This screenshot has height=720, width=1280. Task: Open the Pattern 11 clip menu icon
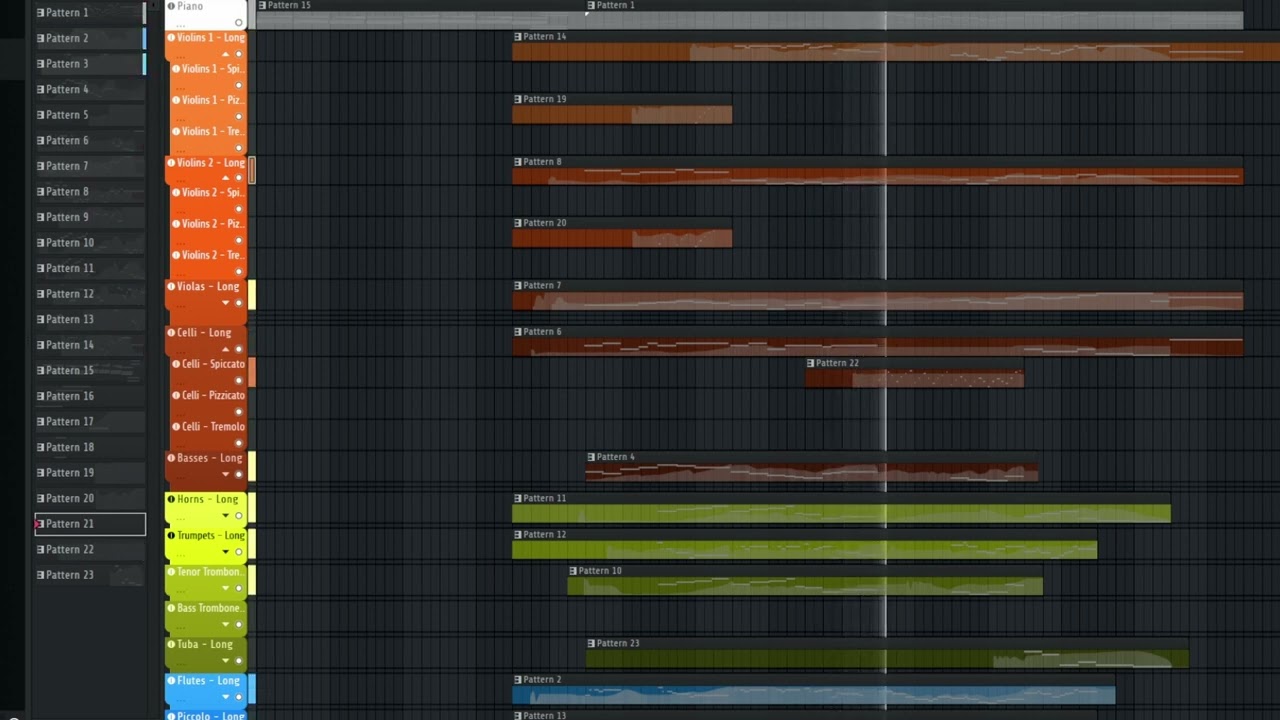517,498
